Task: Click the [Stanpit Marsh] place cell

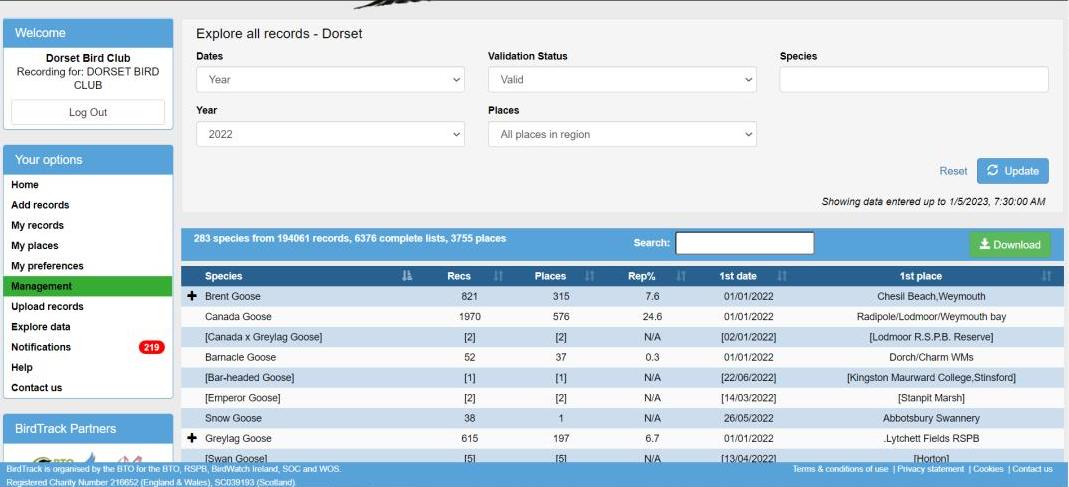Action: coord(931,398)
